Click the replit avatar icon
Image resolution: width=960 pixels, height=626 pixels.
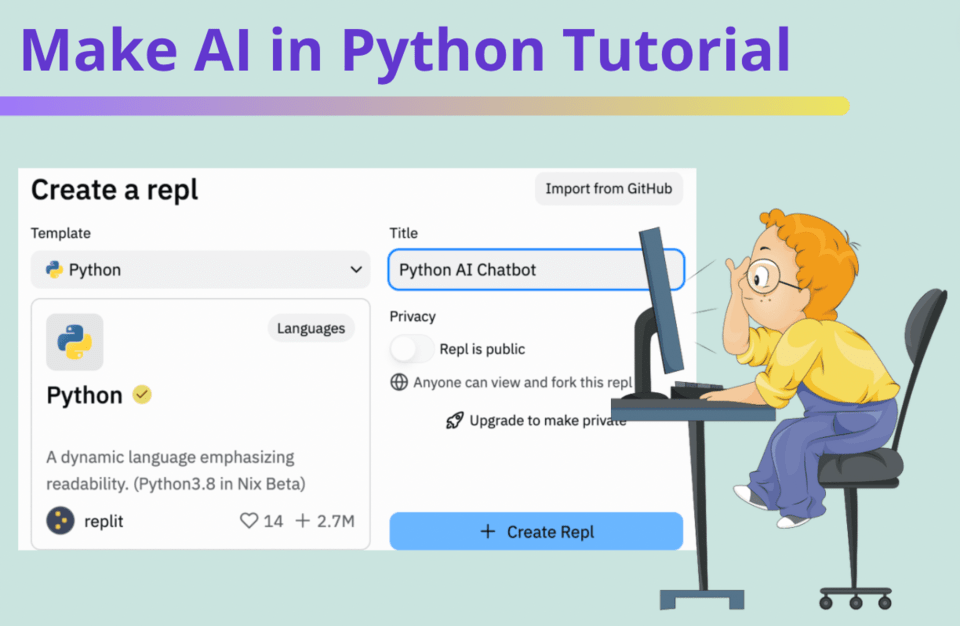[61, 521]
